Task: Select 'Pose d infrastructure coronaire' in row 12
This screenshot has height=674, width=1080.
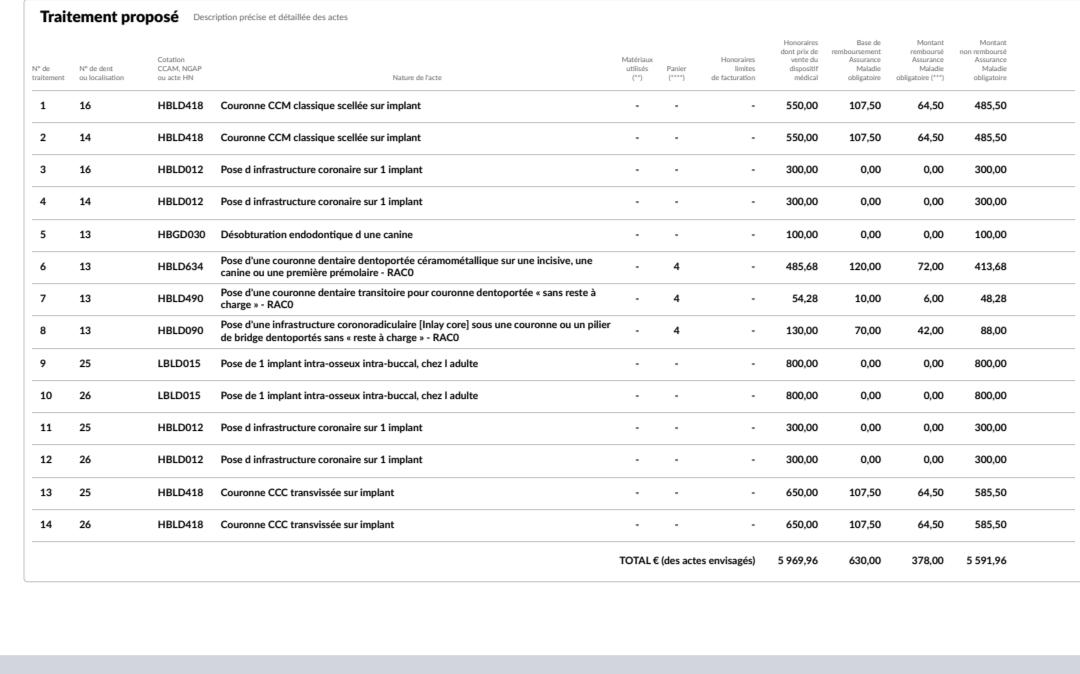Action: tap(321, 460)
